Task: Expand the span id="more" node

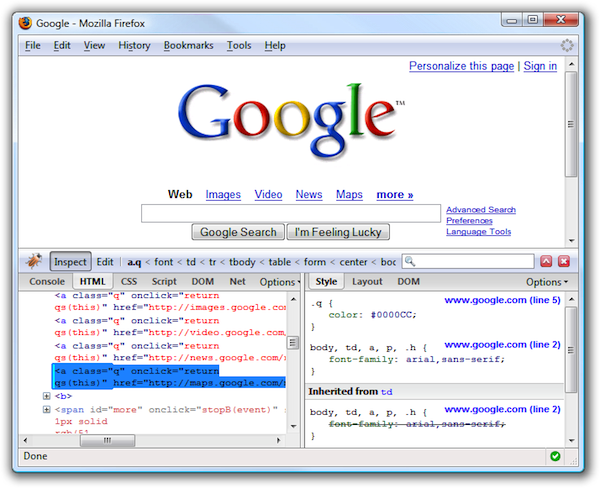Action: click(x=47, y=410)
